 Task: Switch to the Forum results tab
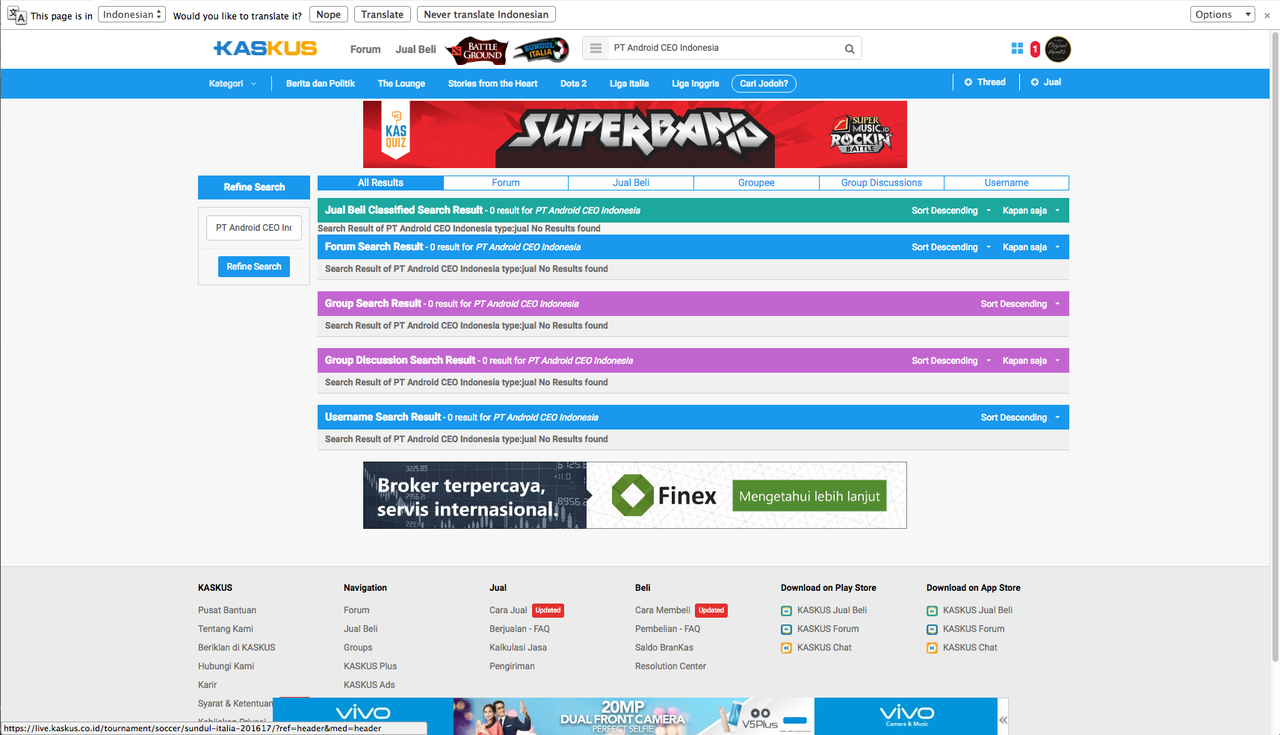[506, 183]
